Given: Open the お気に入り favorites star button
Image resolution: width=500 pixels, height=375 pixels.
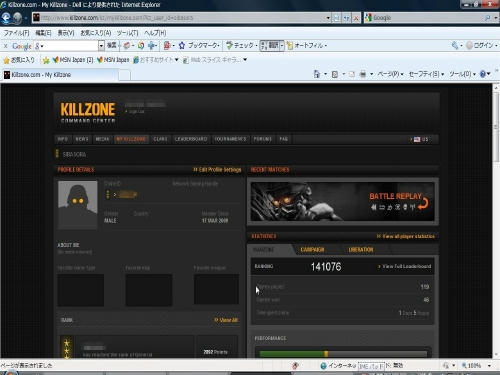Looking at the screenshot, I should pyautogui.click(x=19, y=60).
